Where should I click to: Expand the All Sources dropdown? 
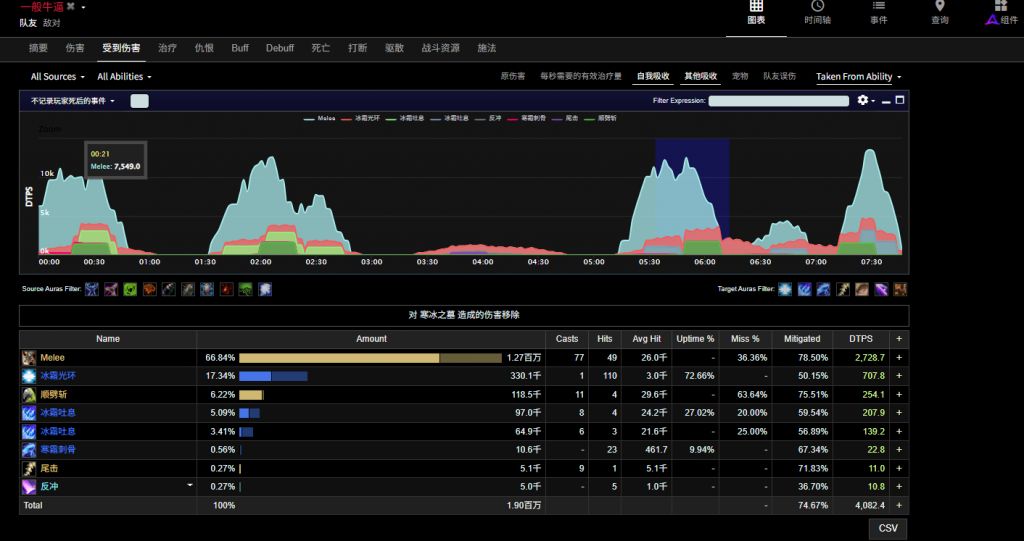(58, 77)
